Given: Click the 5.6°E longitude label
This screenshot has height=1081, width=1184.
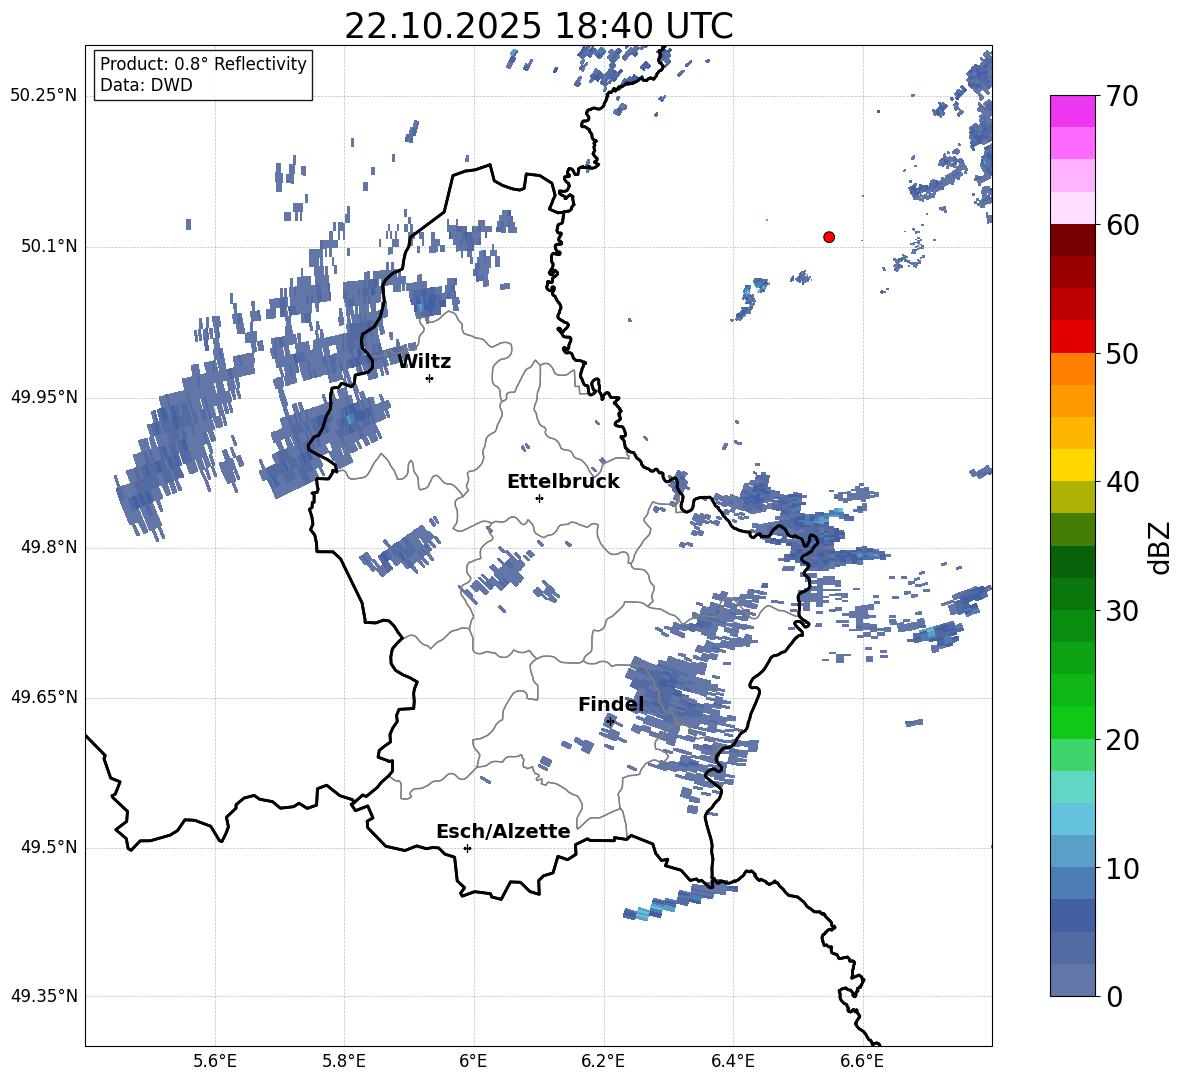Looking at the screenshot, I should tap(215, 1061).
